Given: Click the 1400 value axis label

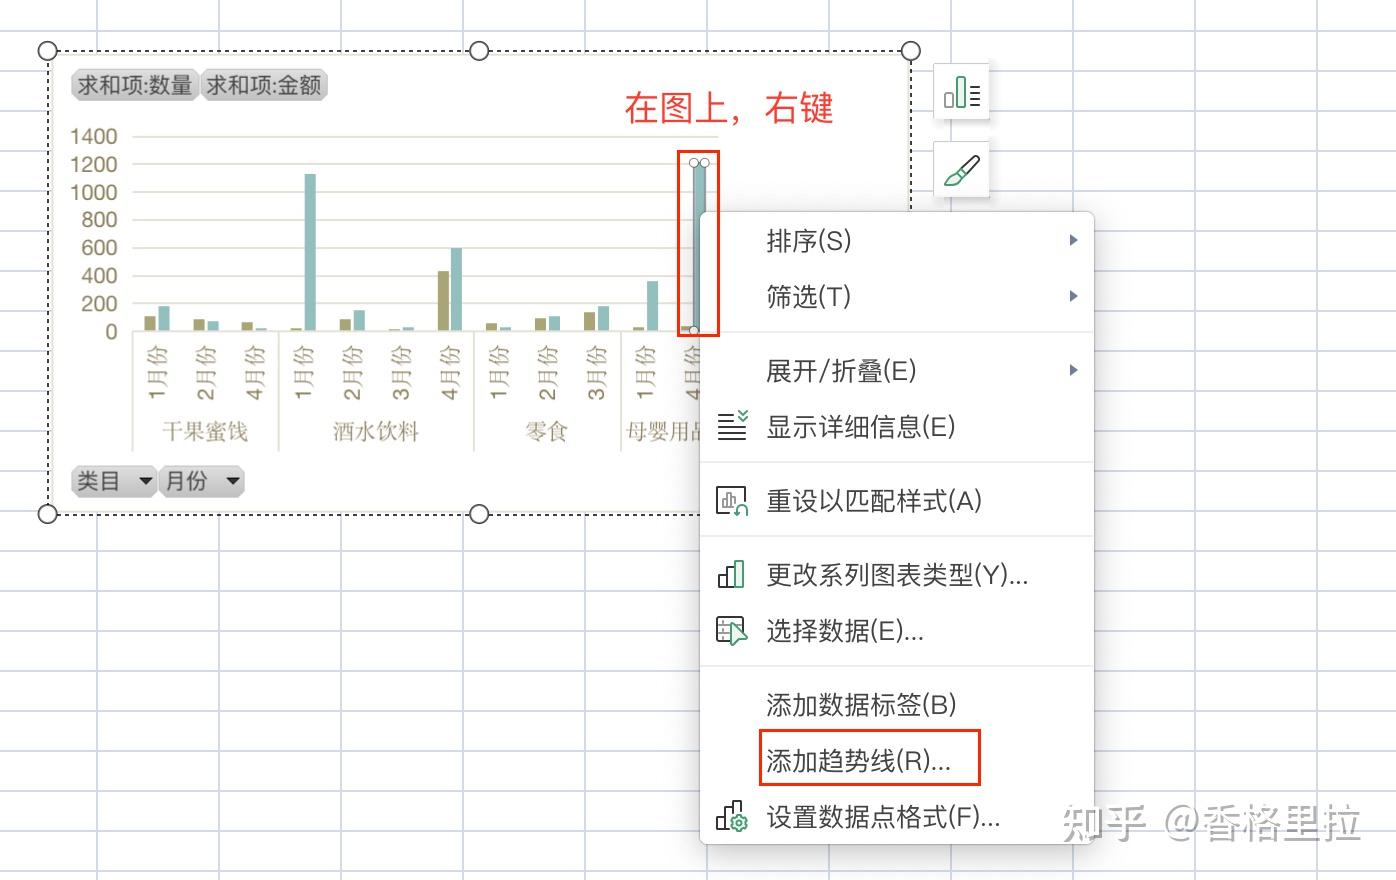Looking at the screenshot, I should coord(93,136).
